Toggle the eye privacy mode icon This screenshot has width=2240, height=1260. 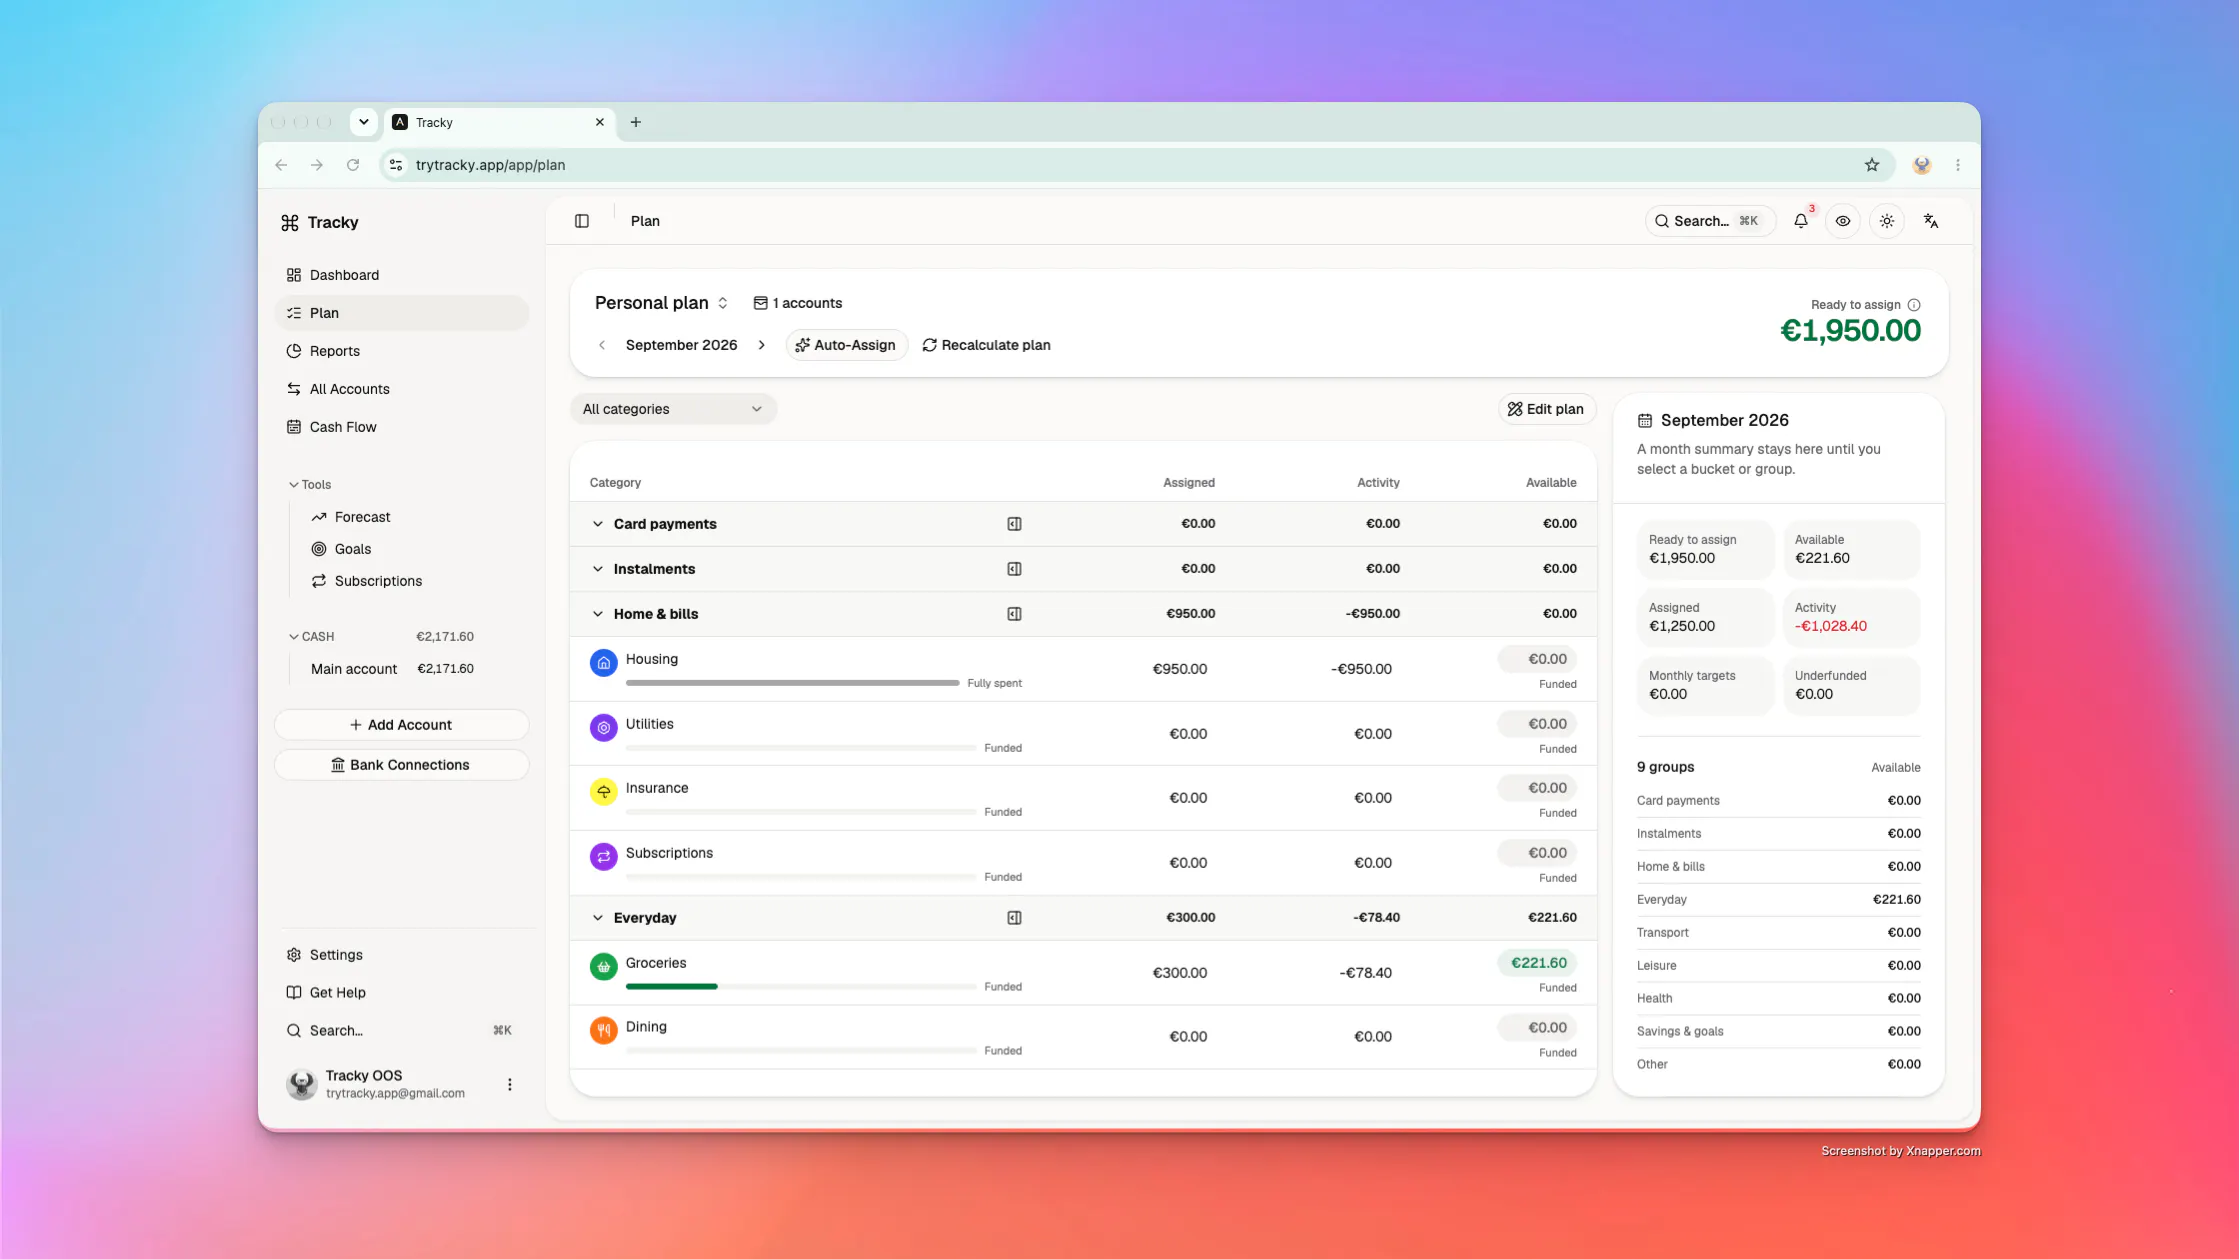click(1842, 221)
